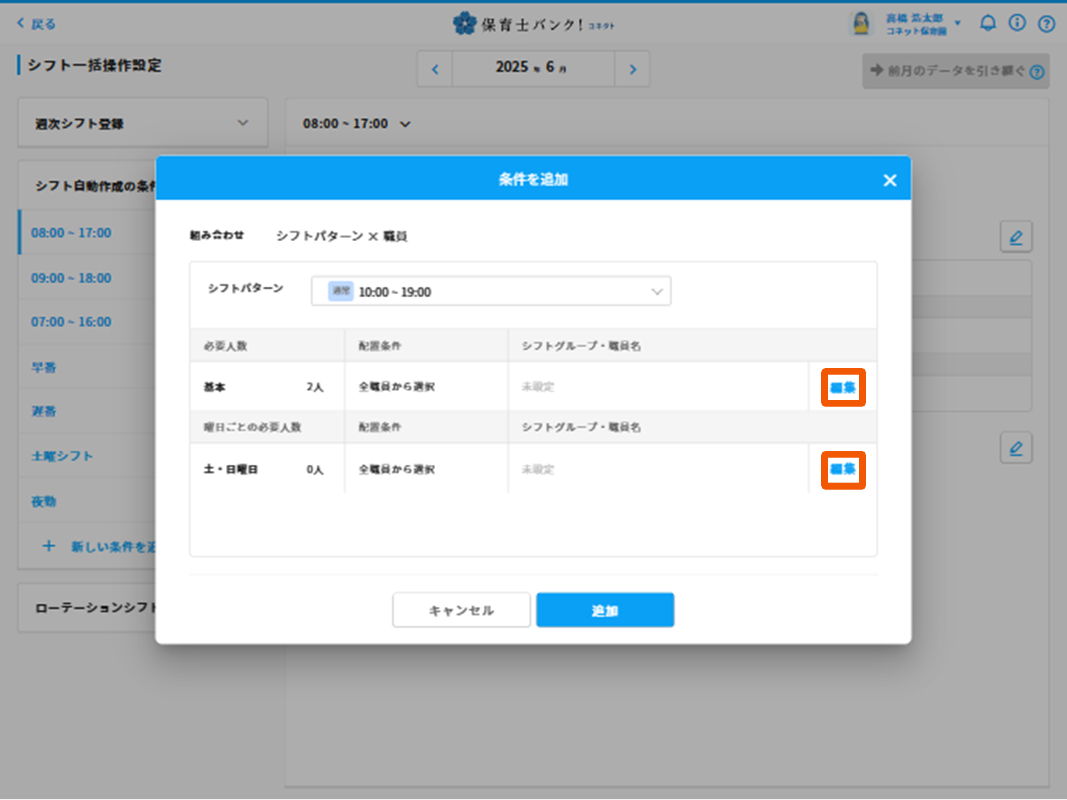This screenshot has width=1067, height=800.
Task: Open the info circle icon in header
Action: point(1017,23)
